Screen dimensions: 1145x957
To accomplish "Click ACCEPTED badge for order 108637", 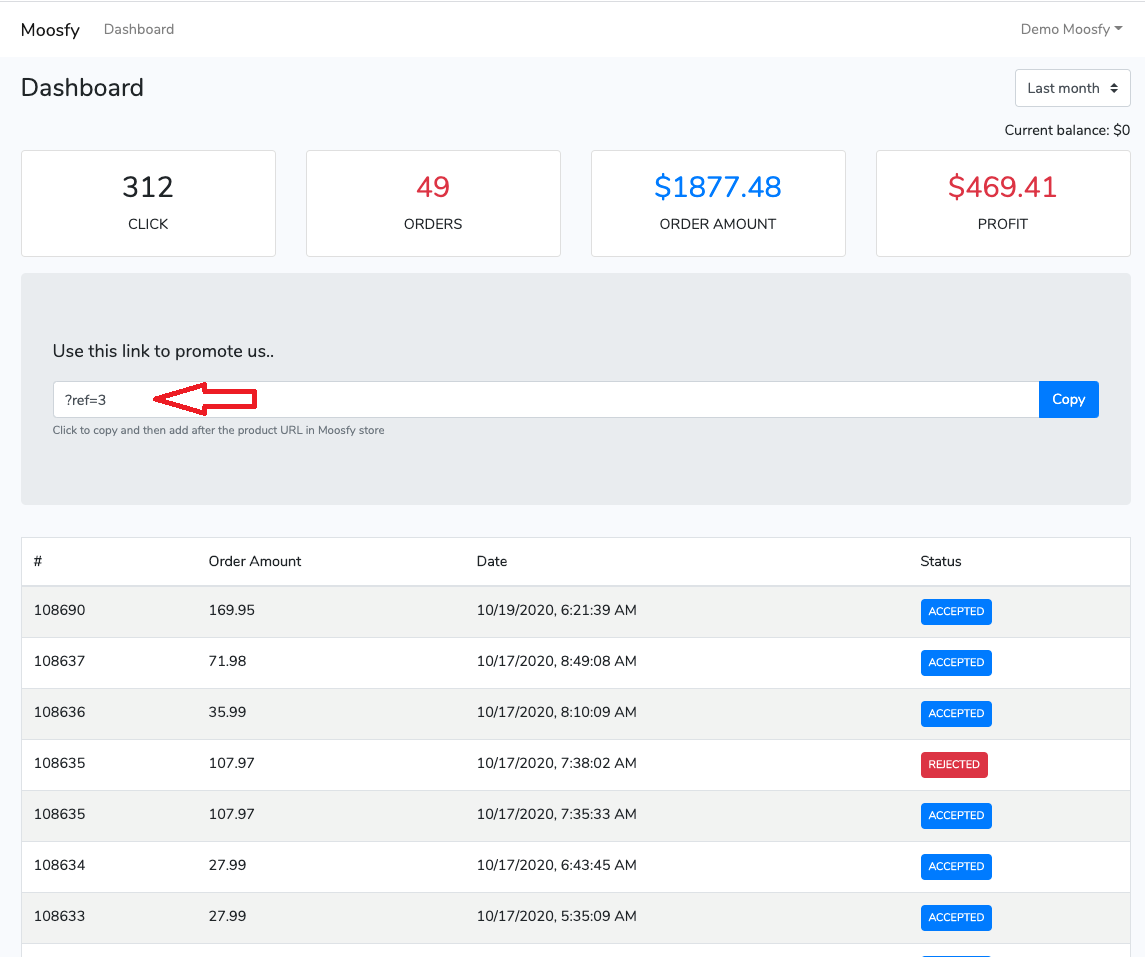I will (x=956, y=663).
